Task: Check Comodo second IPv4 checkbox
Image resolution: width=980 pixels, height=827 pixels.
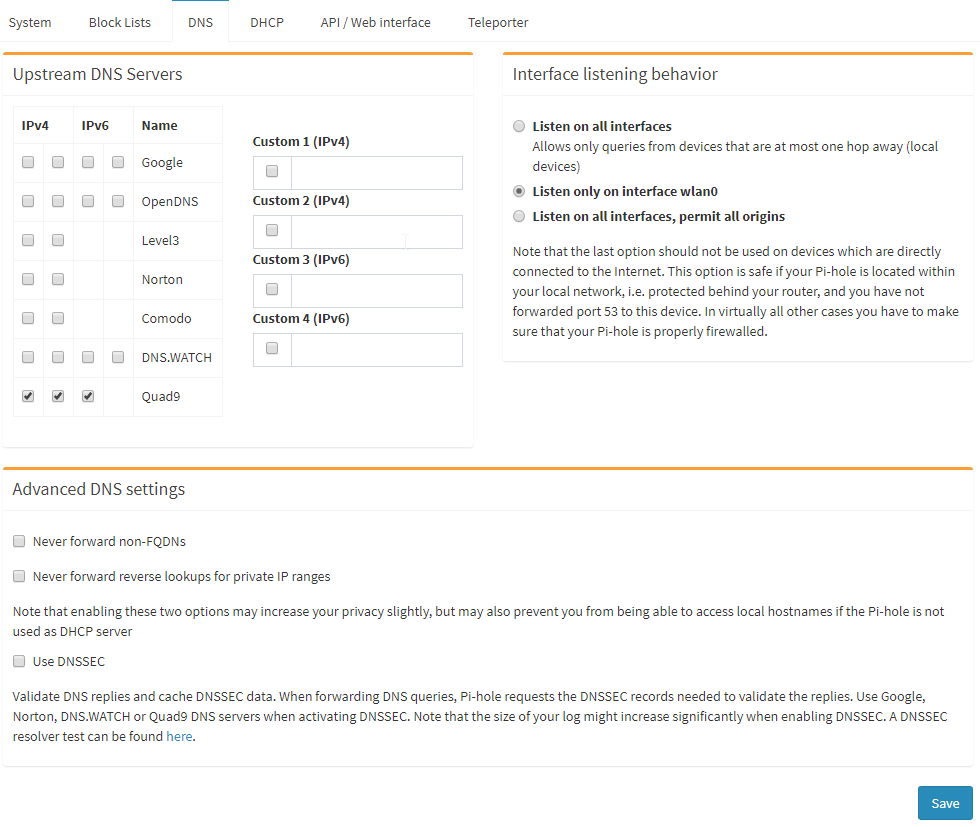Action: [58, 318]
